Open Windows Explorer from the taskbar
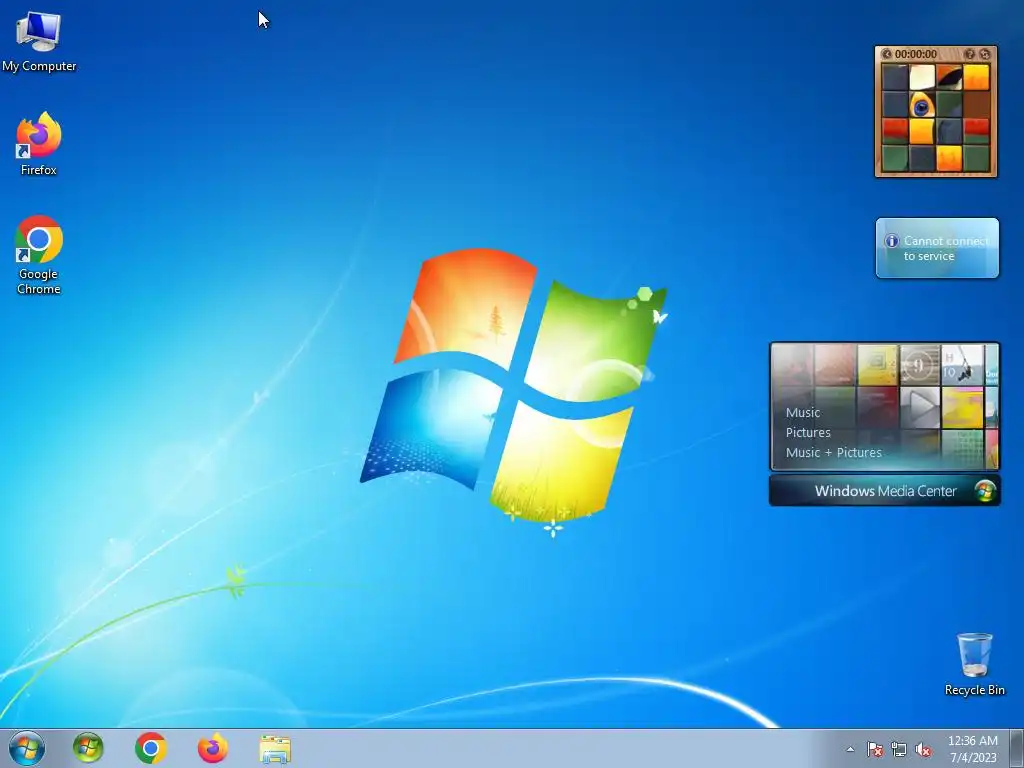This screenshot has width=1024, height=768. [x=275, y=749]
